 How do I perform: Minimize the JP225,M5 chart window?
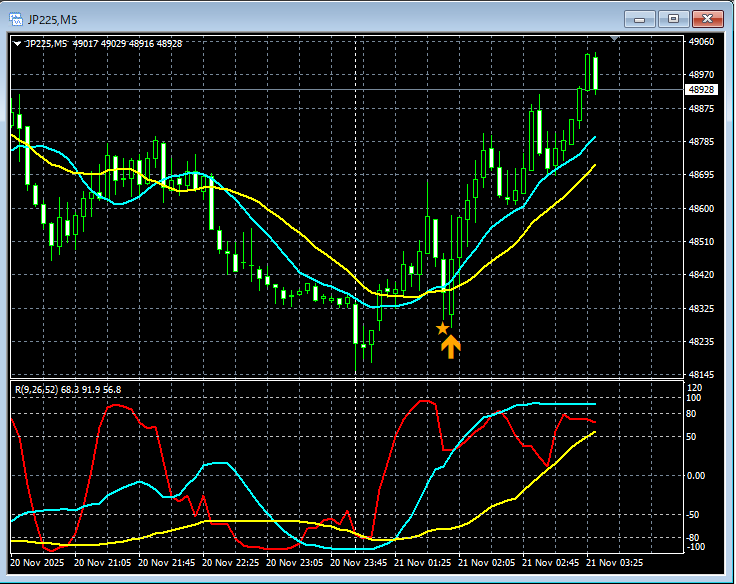(639, 19)
